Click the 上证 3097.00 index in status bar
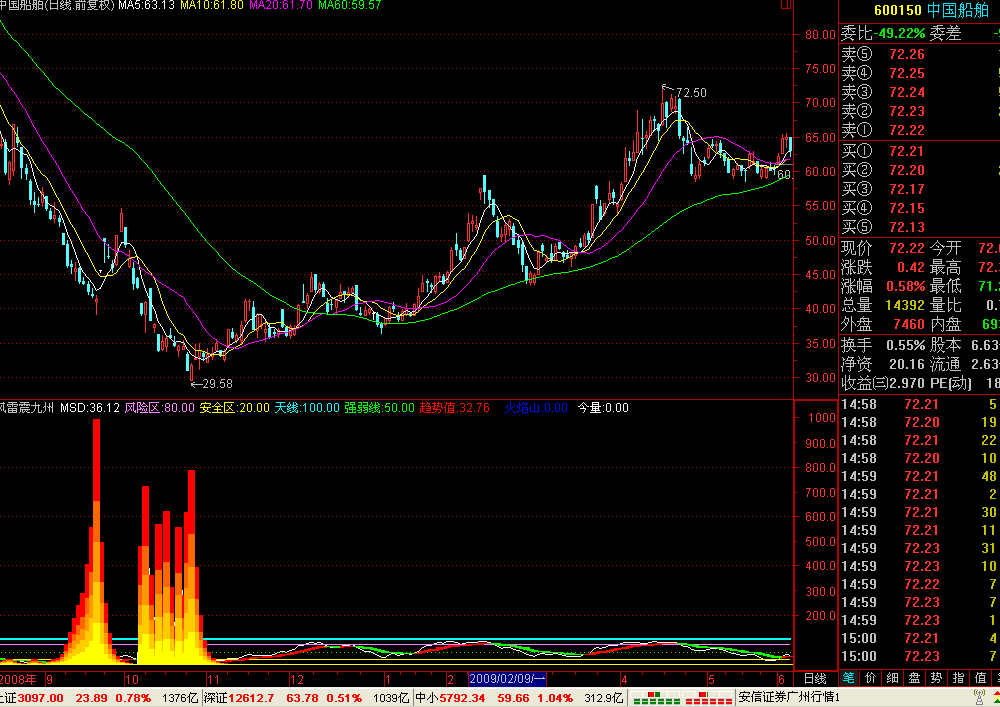 [x=32, y=698]
